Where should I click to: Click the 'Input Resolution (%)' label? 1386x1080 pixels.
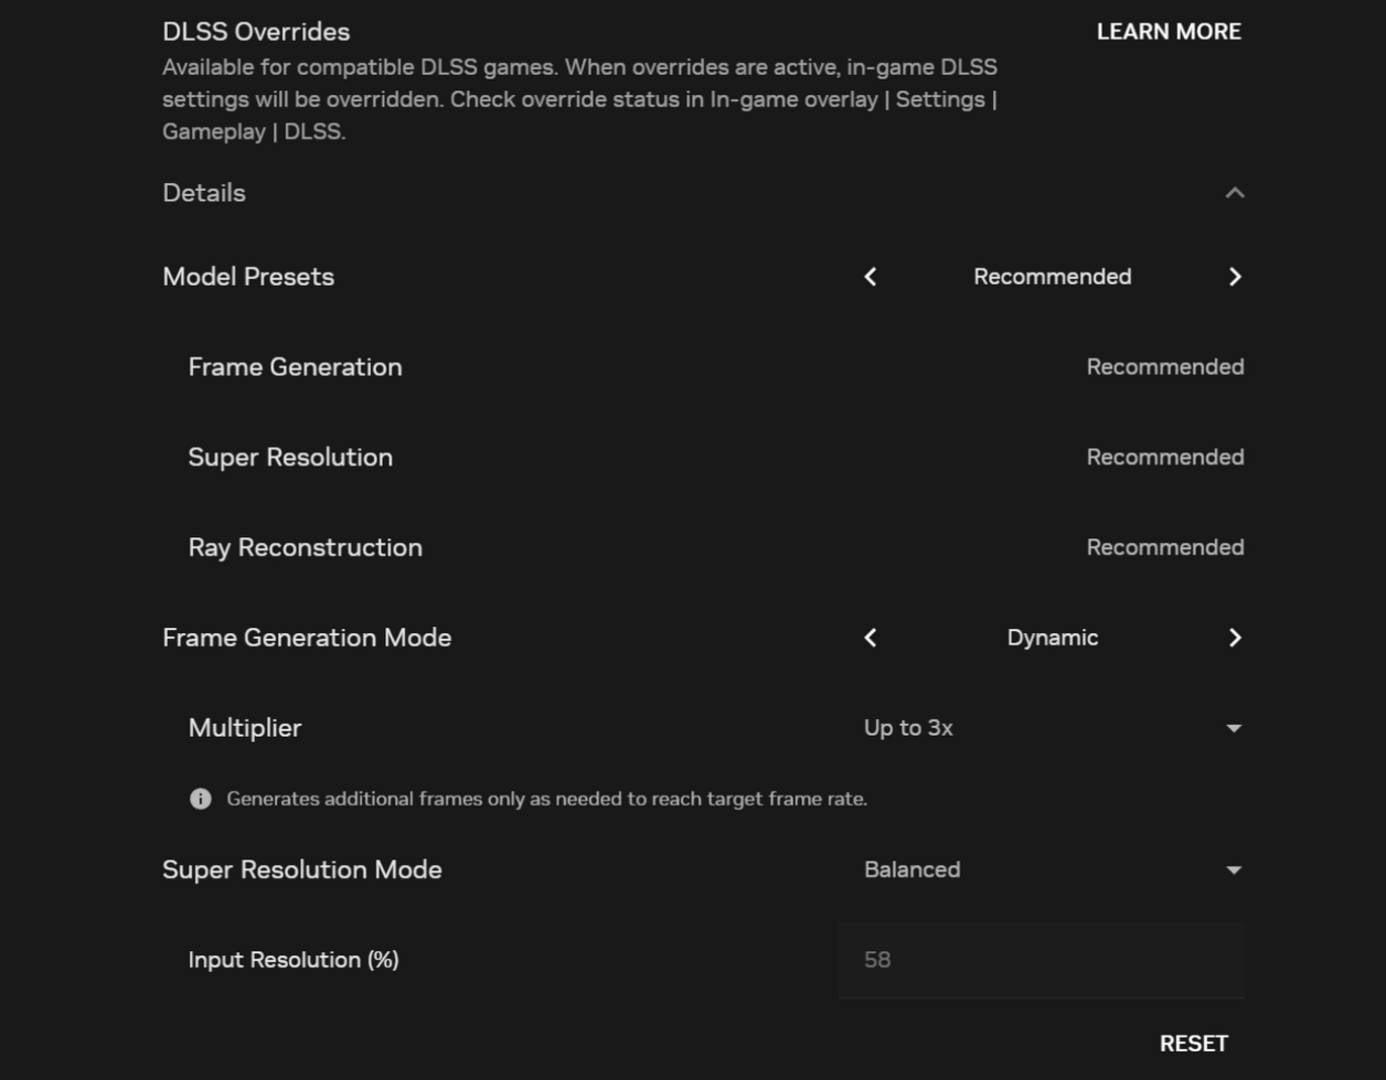293,960
